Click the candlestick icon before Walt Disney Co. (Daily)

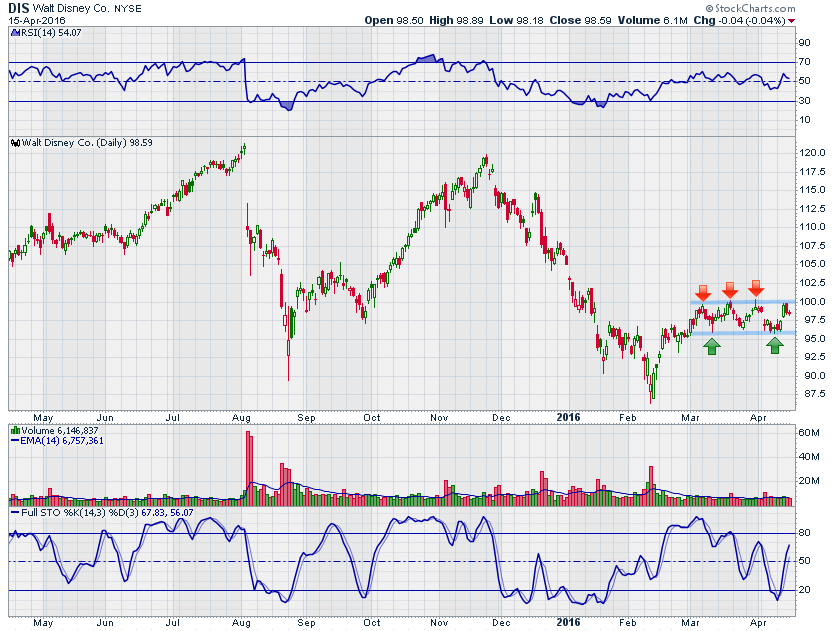coord(15,143)
